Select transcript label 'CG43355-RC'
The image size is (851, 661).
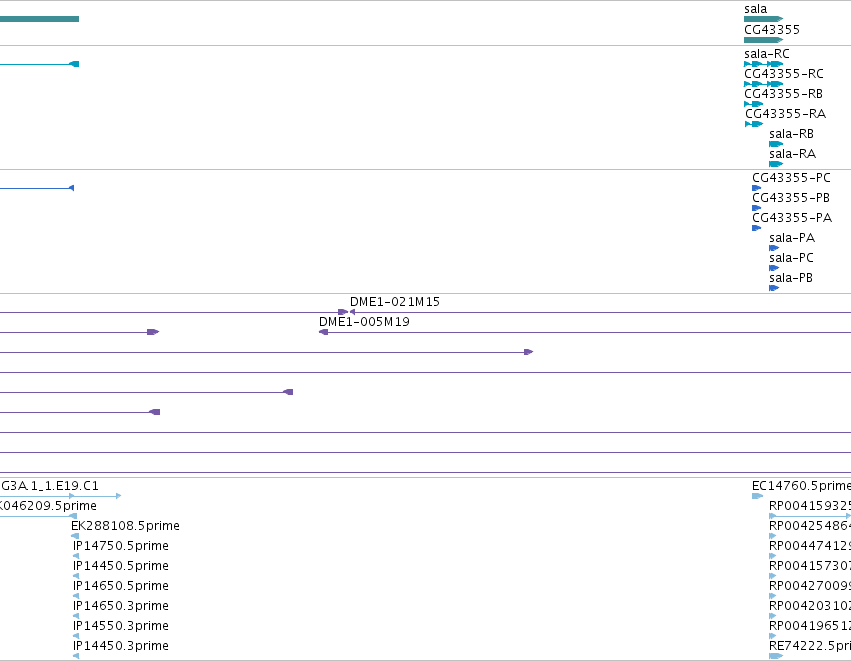[x=784, y=74]
